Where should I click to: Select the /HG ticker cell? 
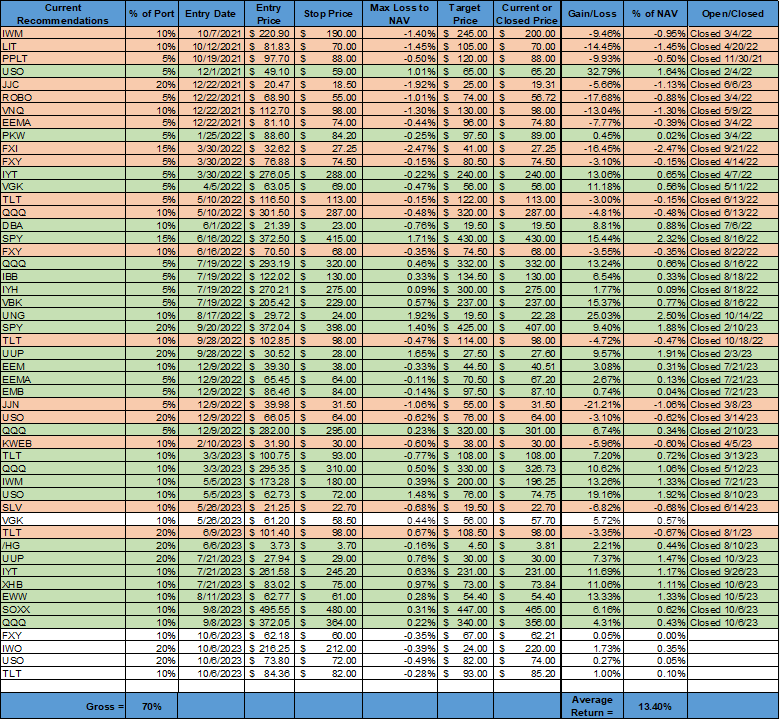63,546
